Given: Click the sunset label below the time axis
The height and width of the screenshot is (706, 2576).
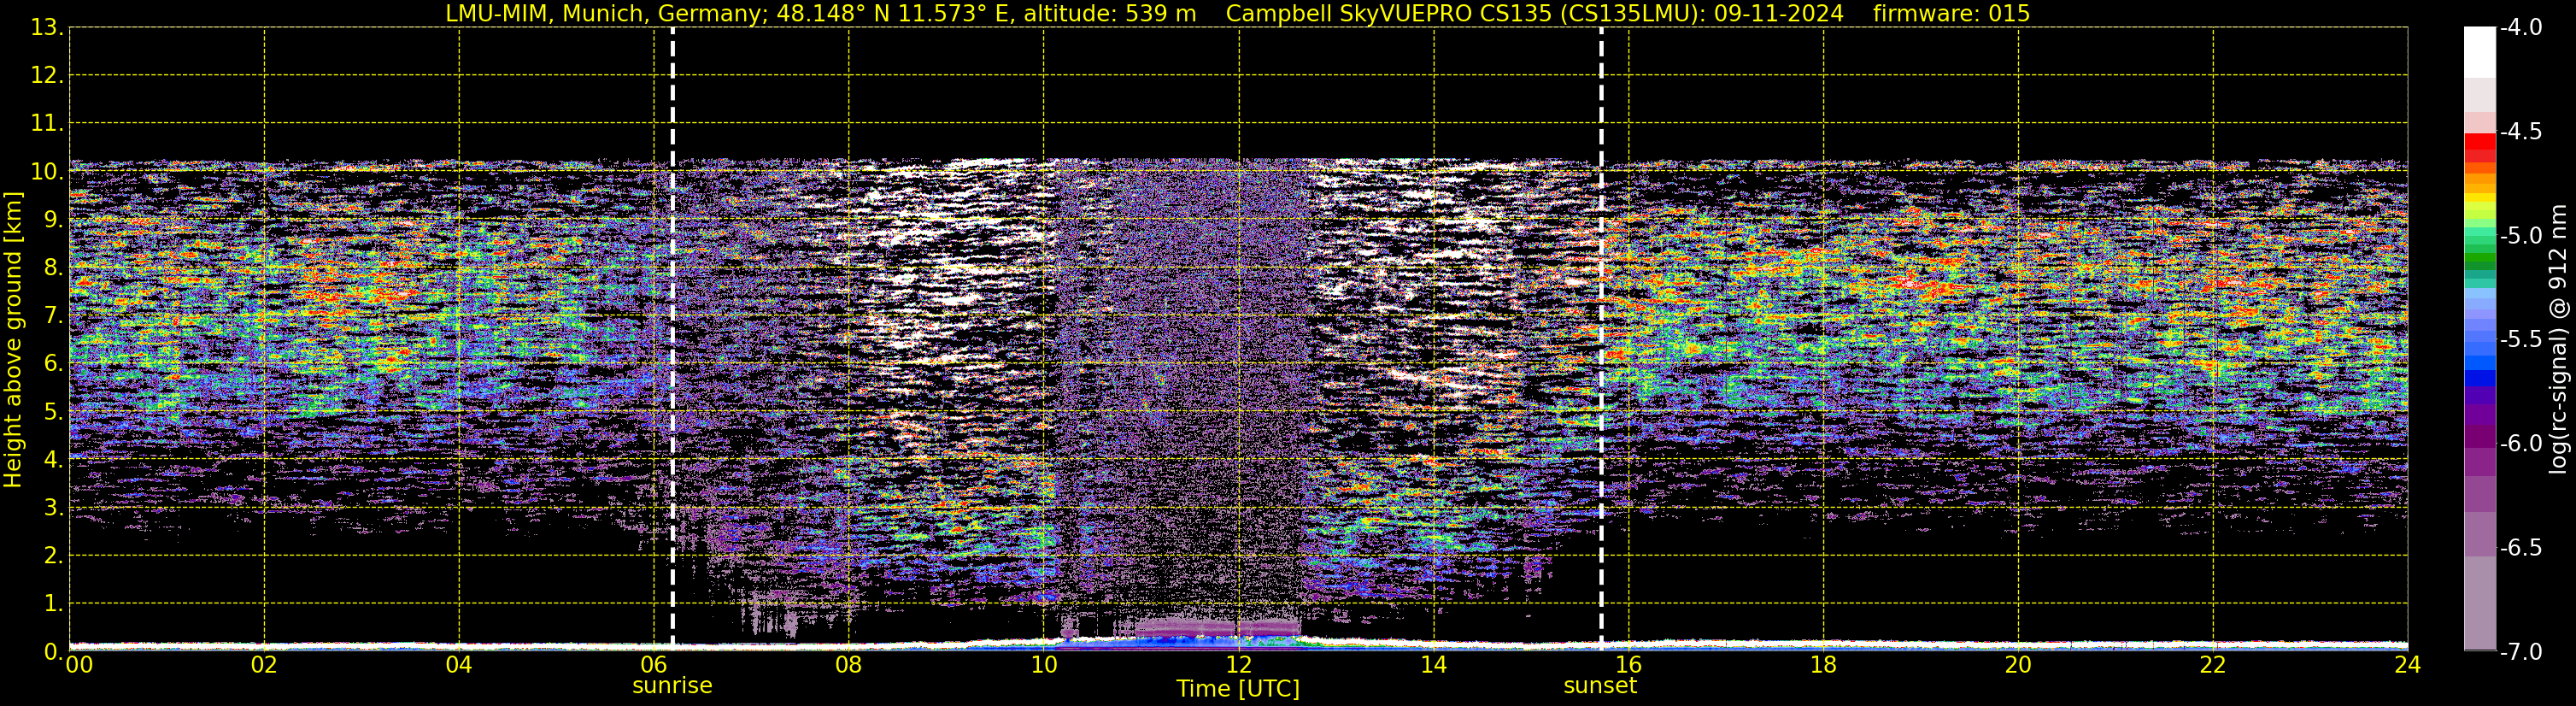Looking at the screenshot, I should point(1600,686).
